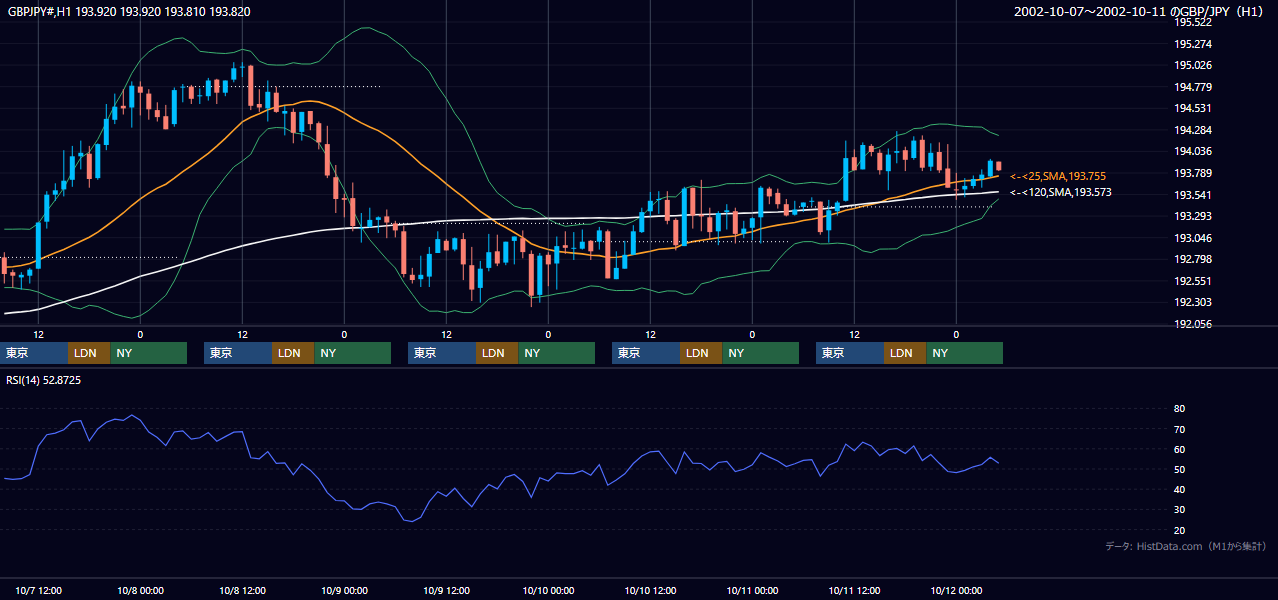The height and width of the screenshot is (600, 1278).
Task: Click the RSI scale value 30
Action: 1180,510
